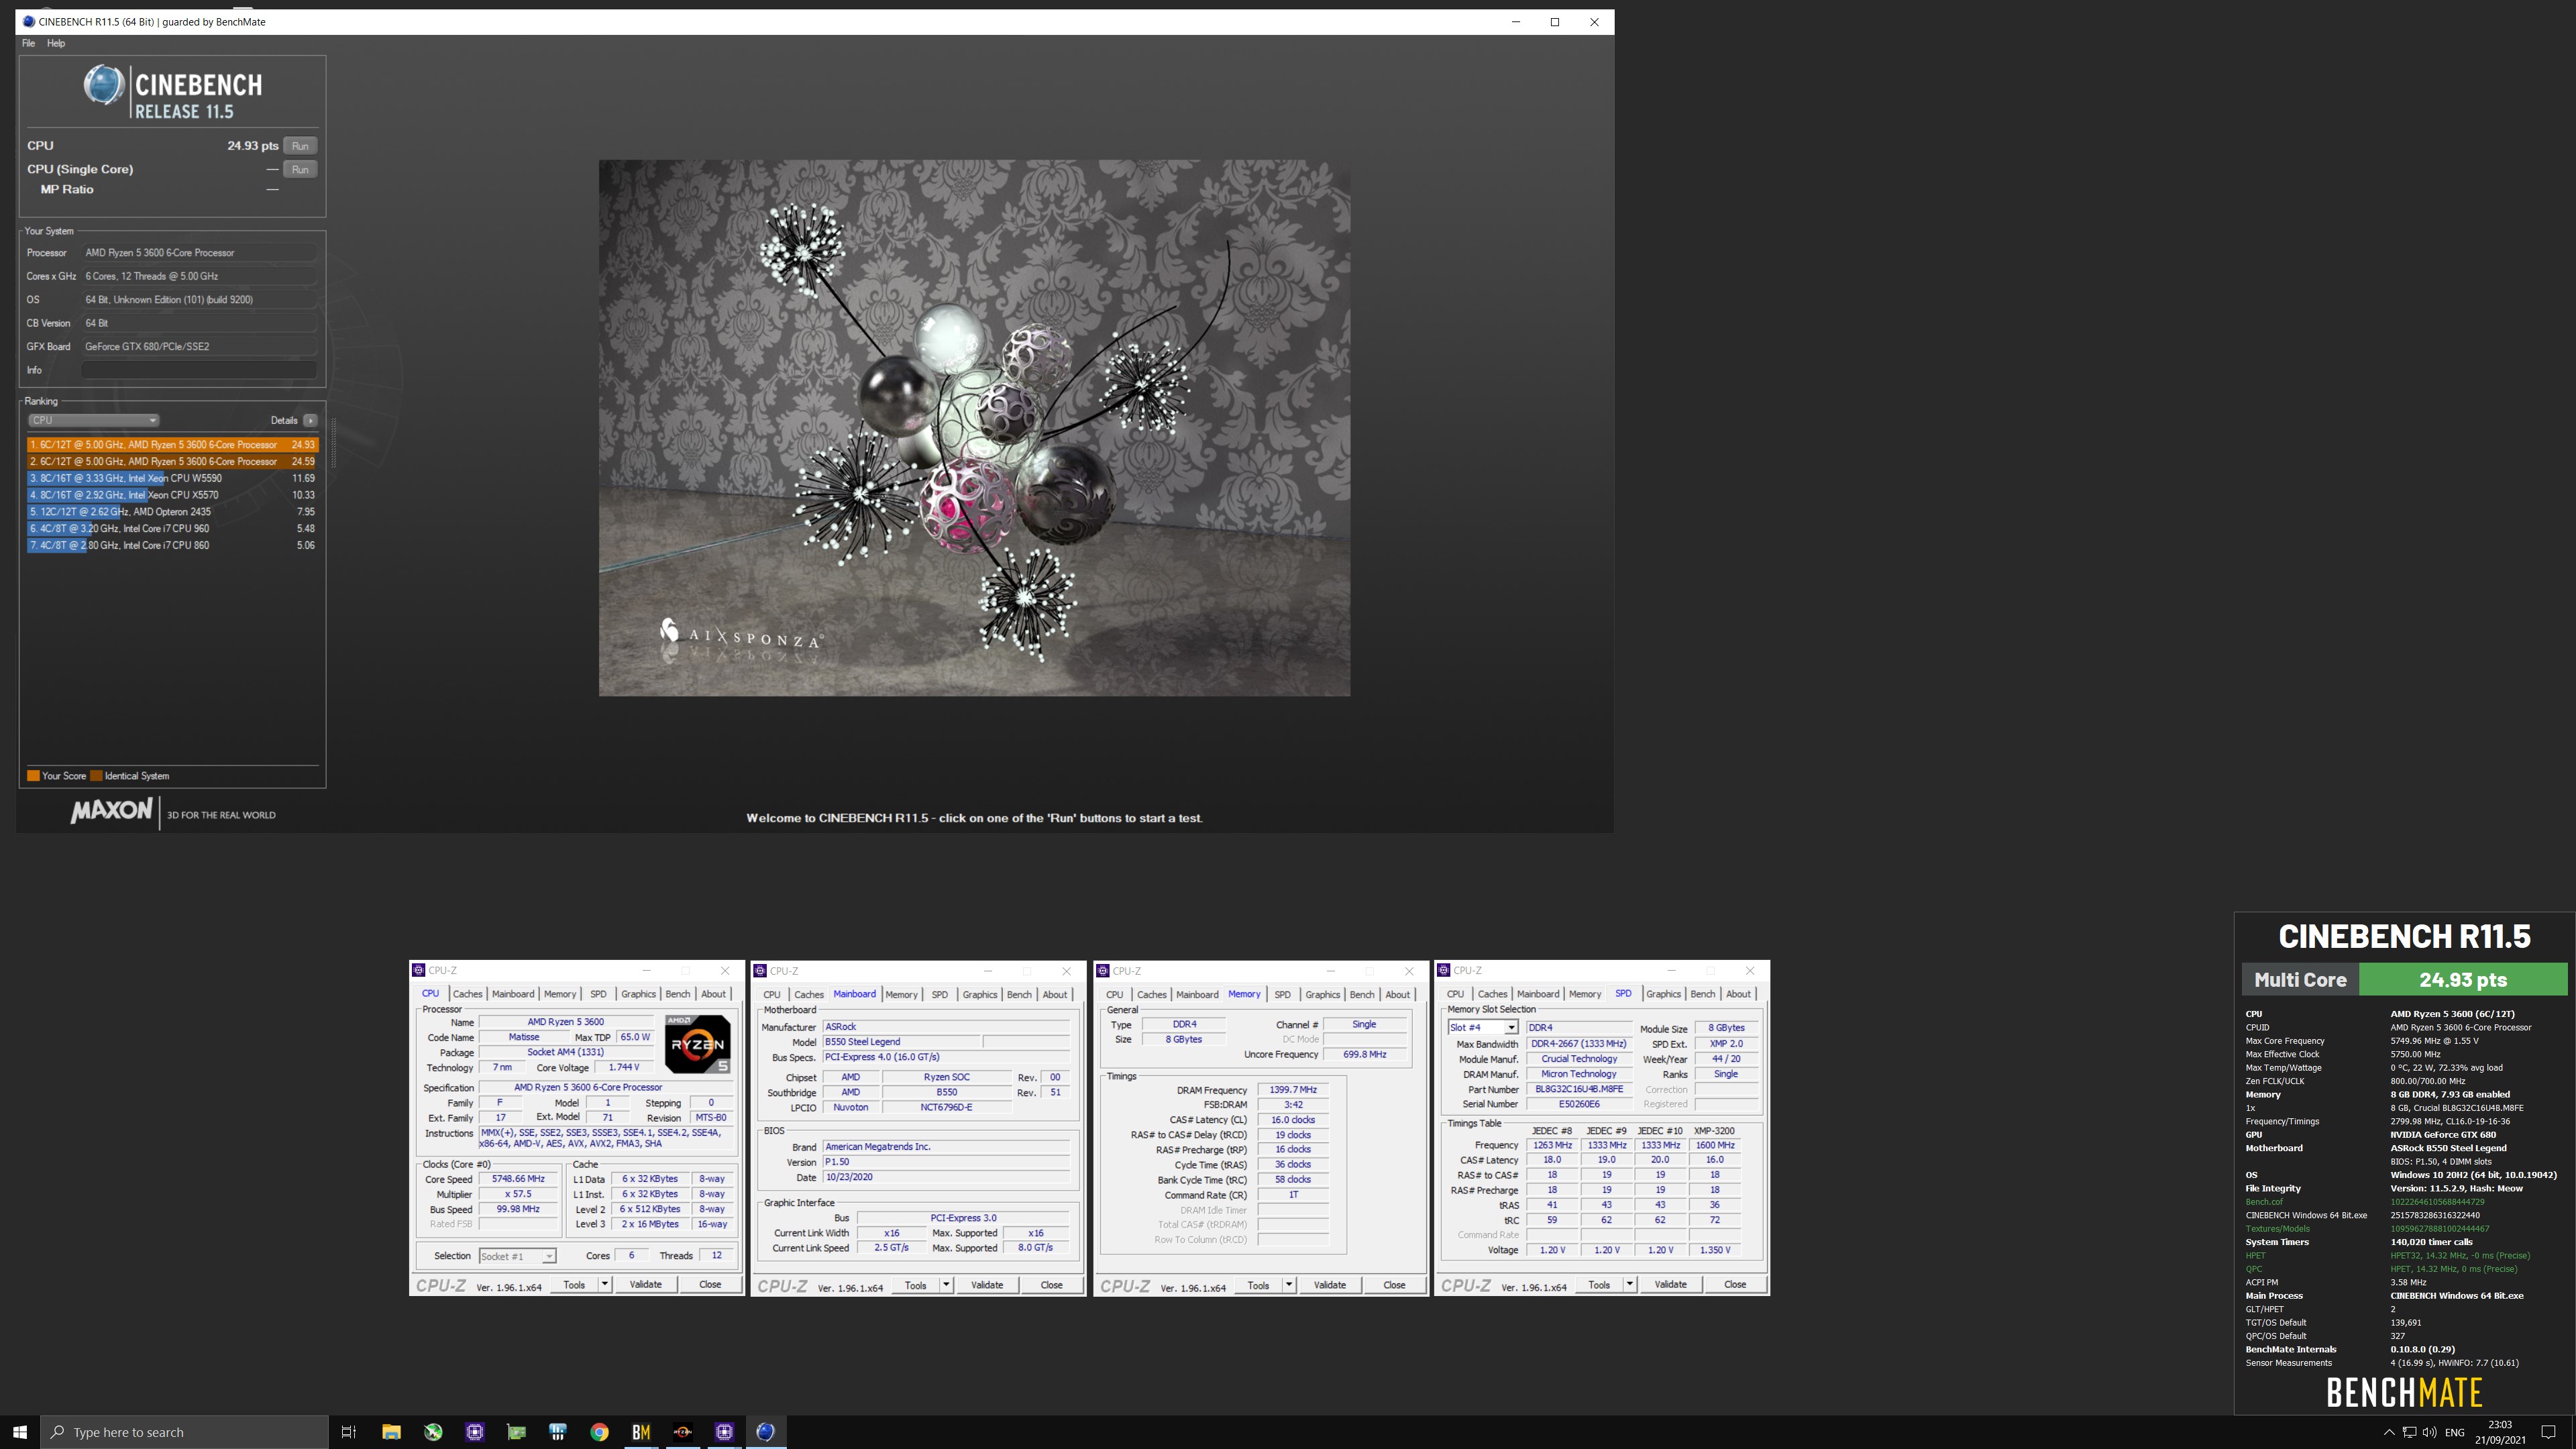2576x1449 pixels.
Task: Open the Help menu in Cinebench
Action: 56,43
